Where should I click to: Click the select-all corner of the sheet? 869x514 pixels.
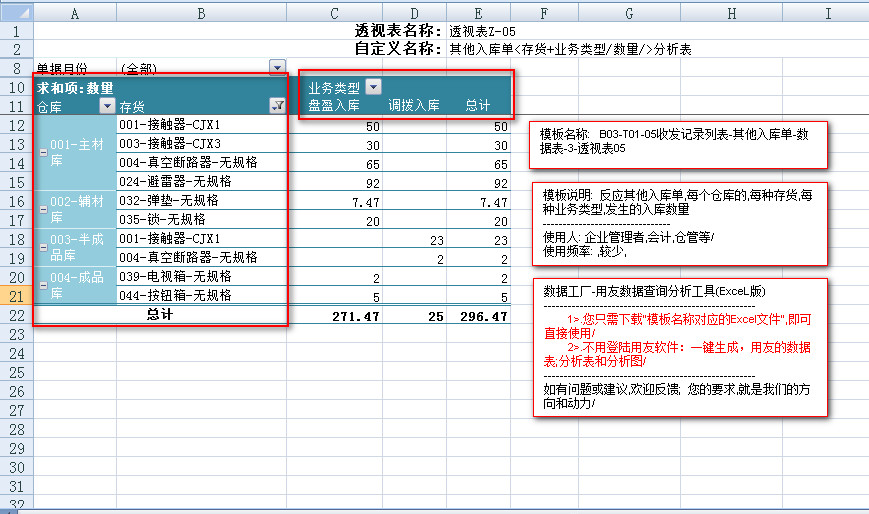pos(16,11)
